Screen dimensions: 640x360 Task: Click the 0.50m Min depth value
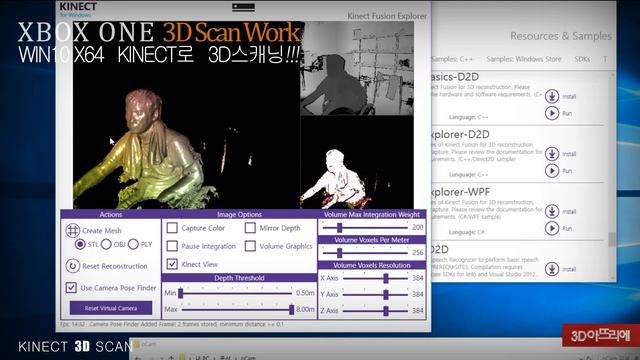point(305,293)
